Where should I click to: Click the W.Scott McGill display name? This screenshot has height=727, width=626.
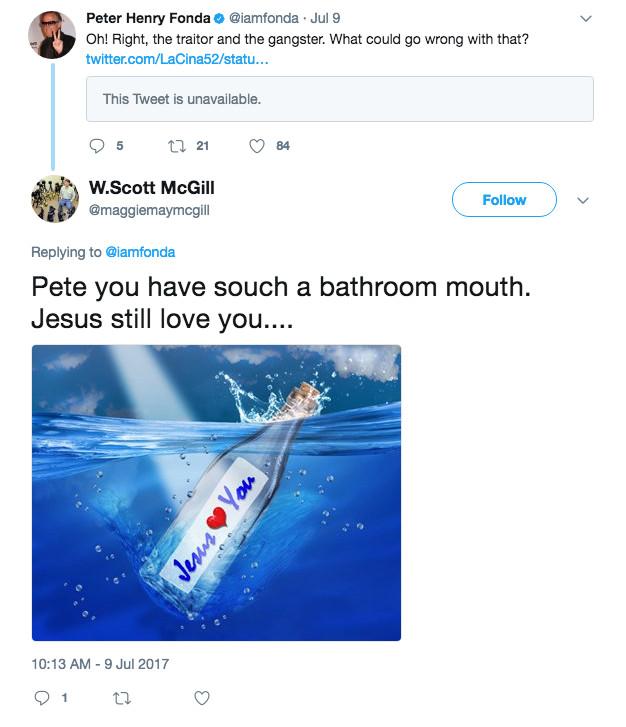click(152, 188)
